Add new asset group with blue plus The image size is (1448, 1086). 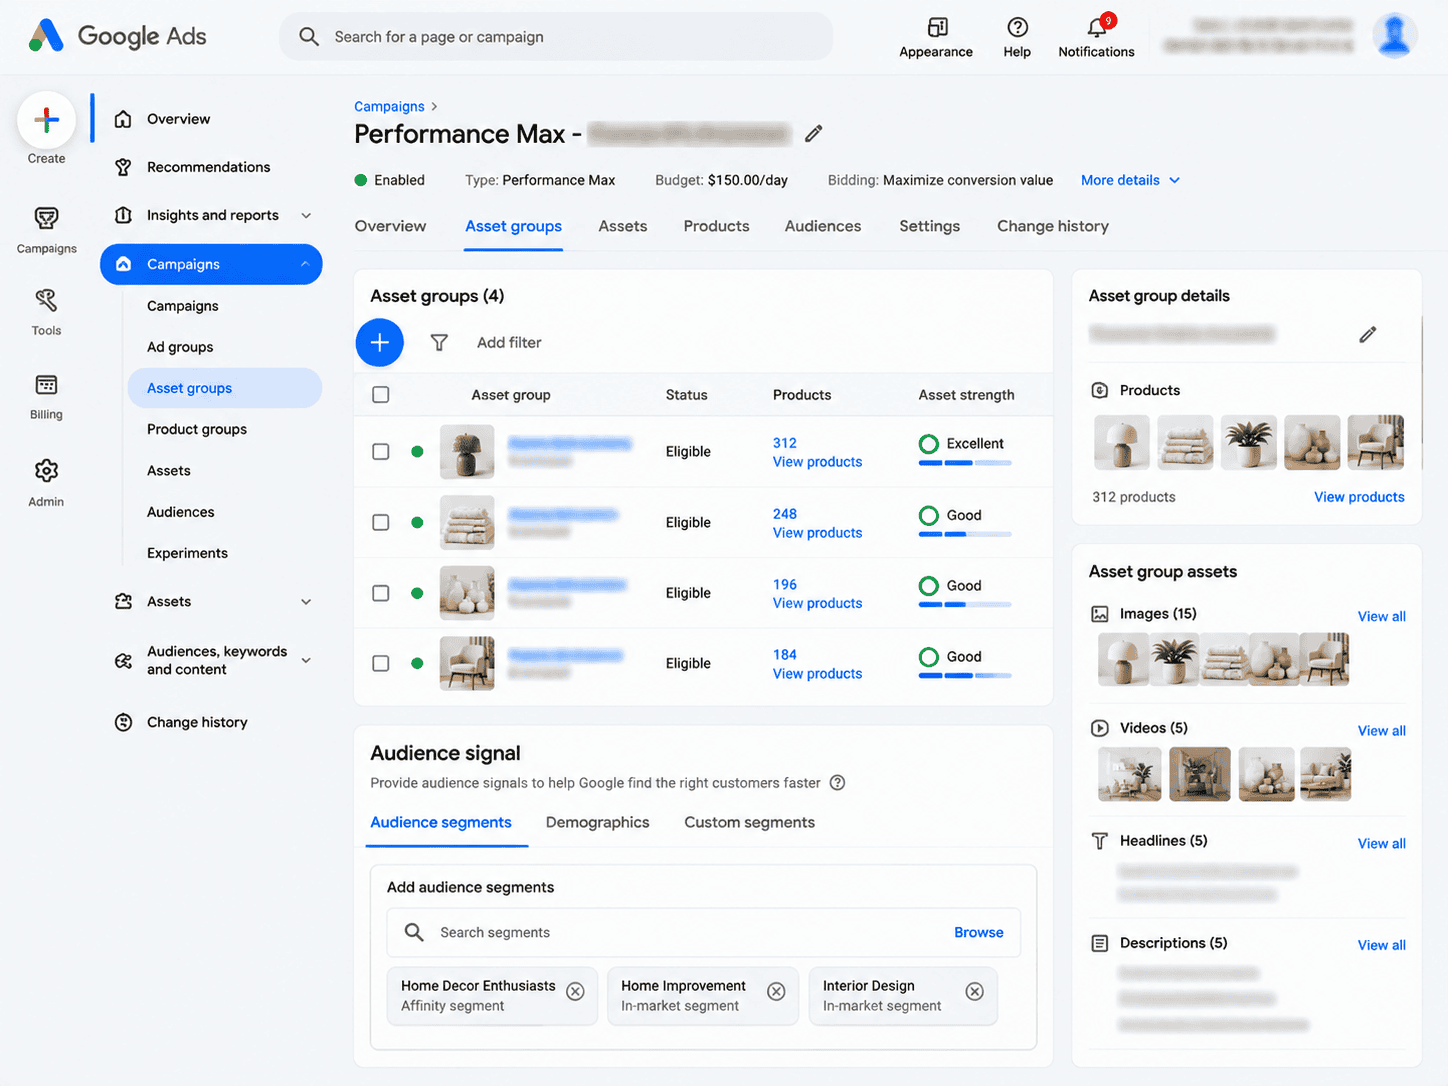tap(380, 343)
